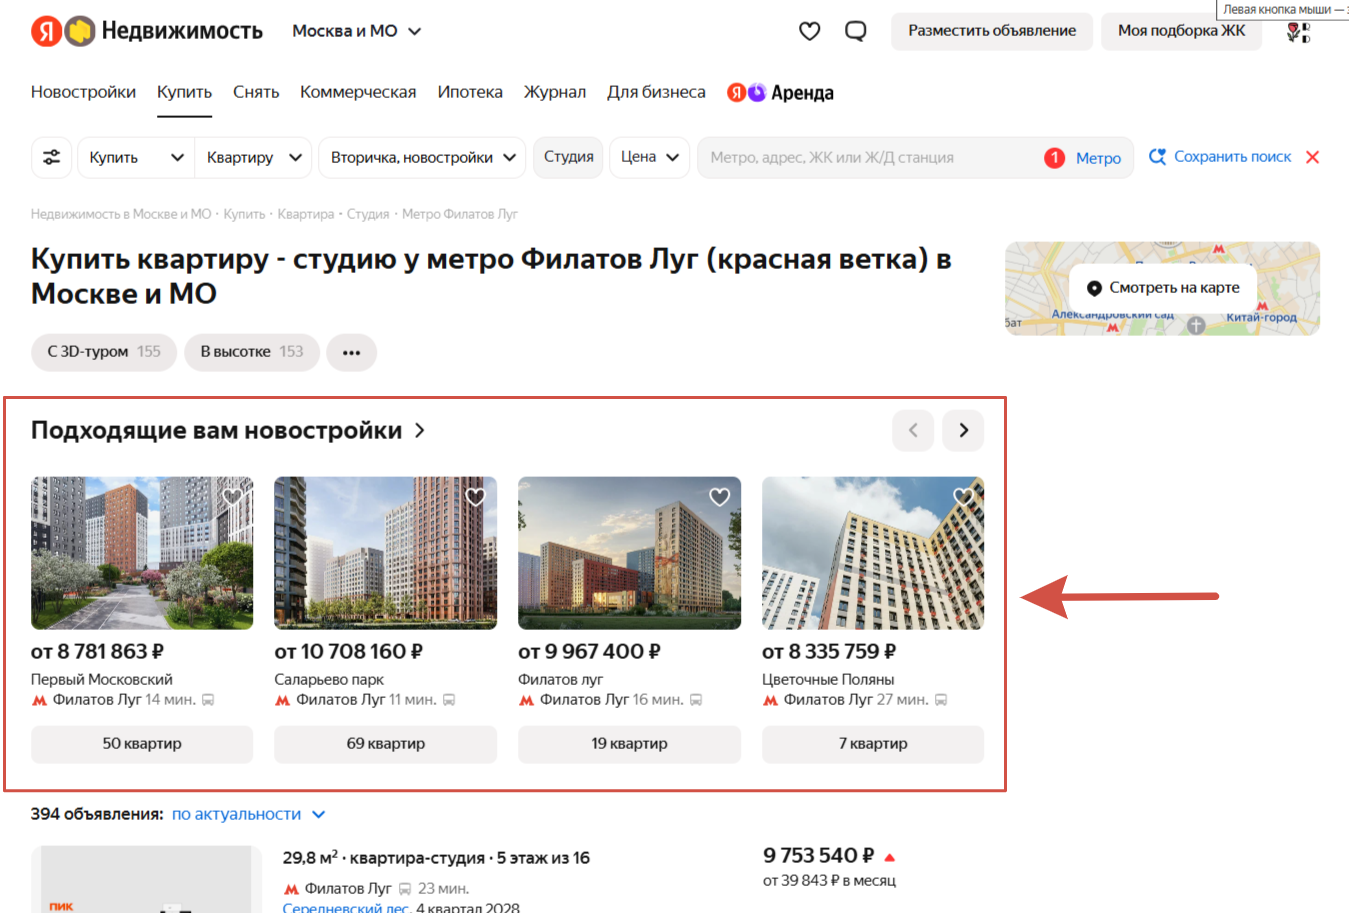
Task: Favorite the Саларьево парк listing
Action: click(x=476, y=497)
